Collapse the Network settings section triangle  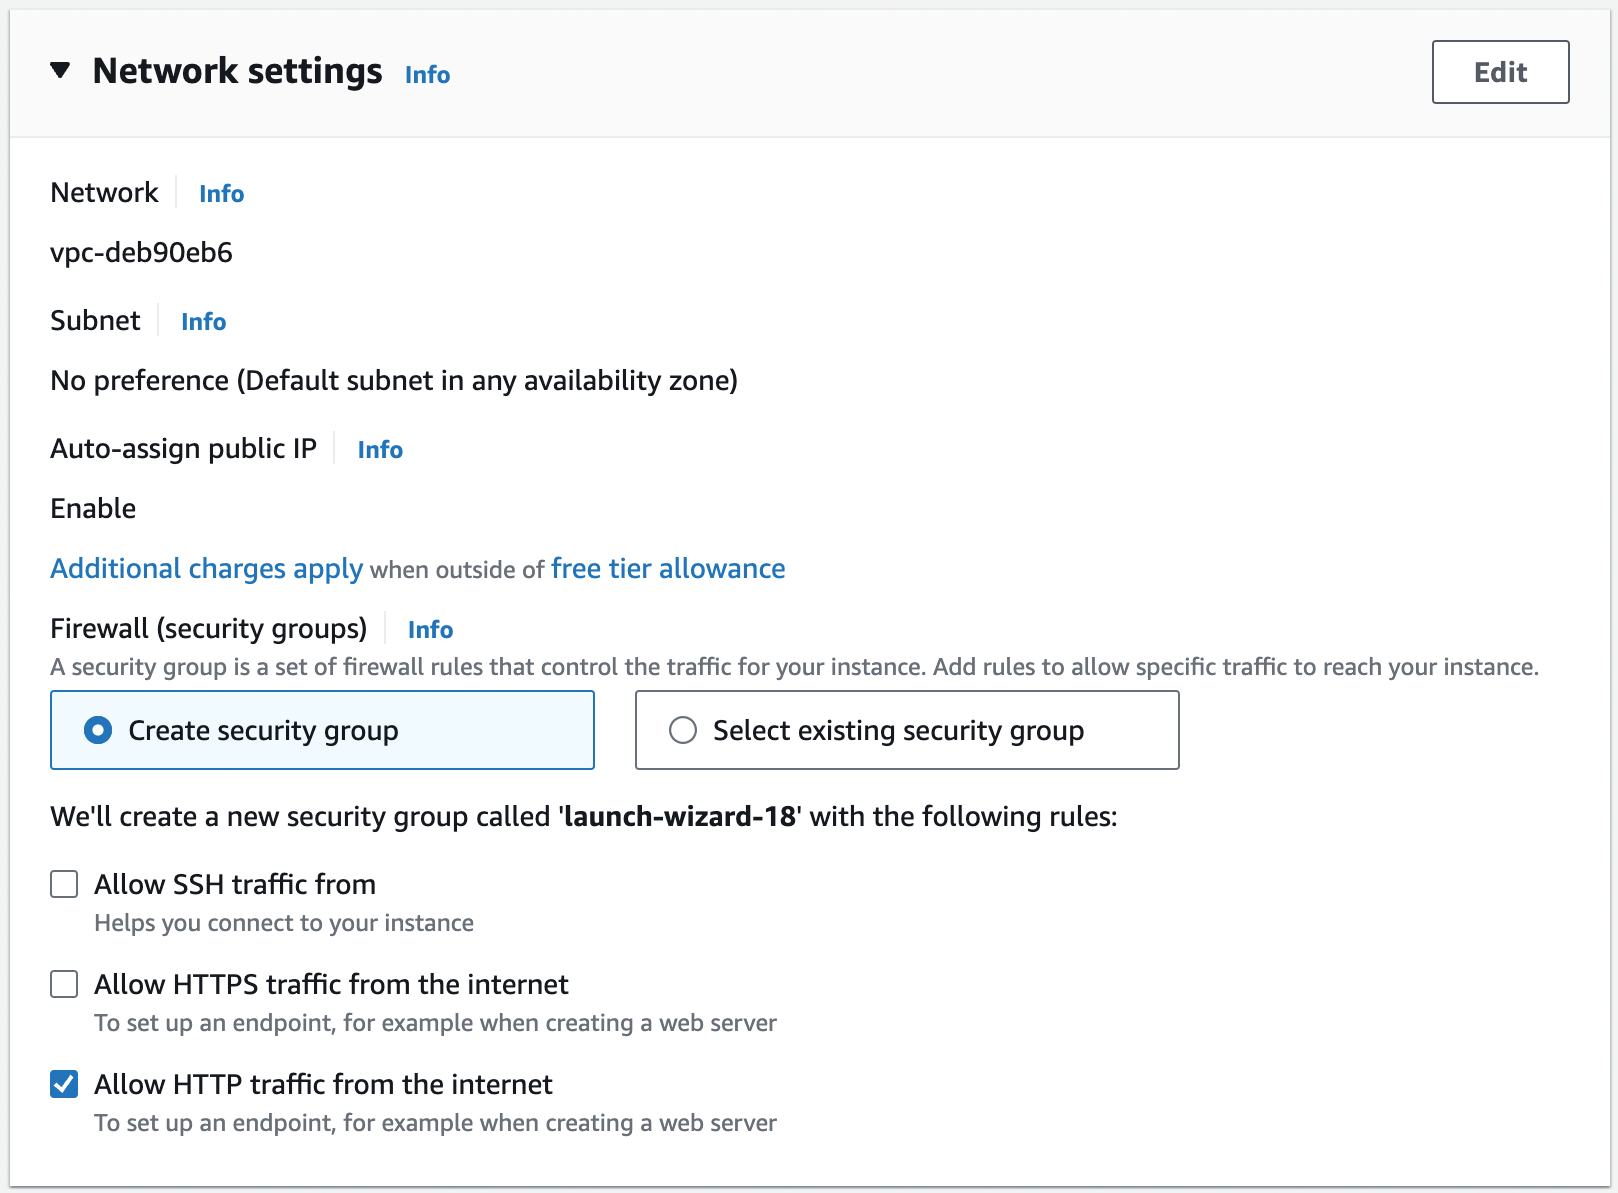click(60, 71)
